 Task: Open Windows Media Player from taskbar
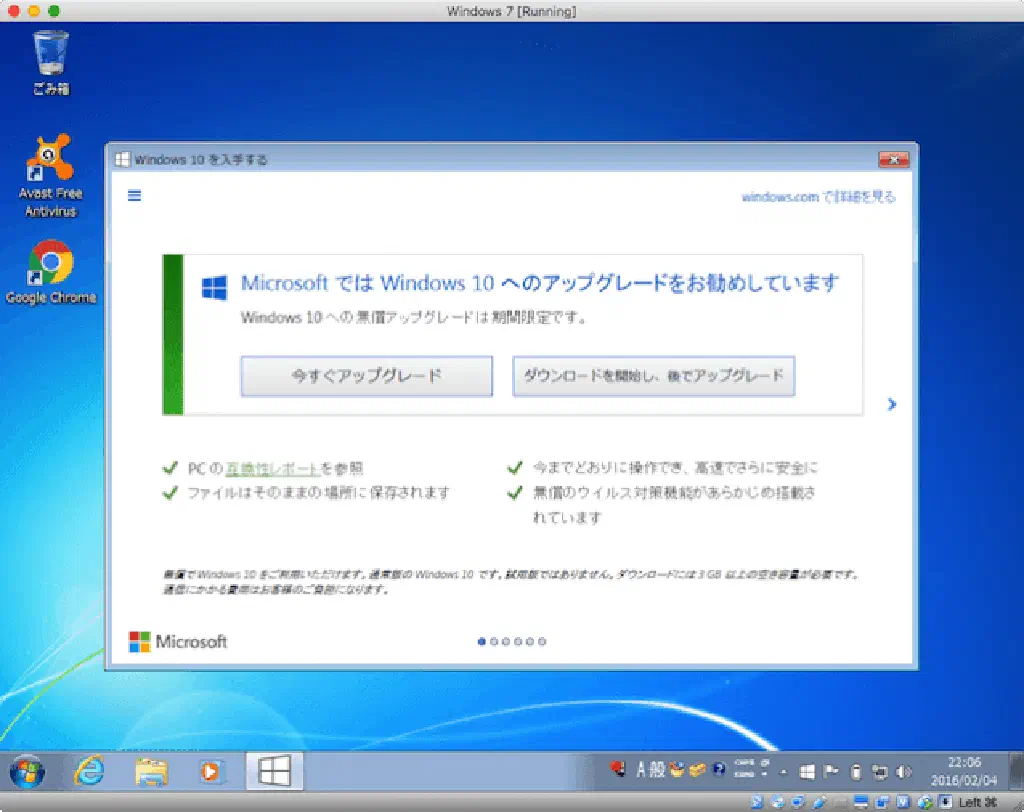click(x=212, y=771)
